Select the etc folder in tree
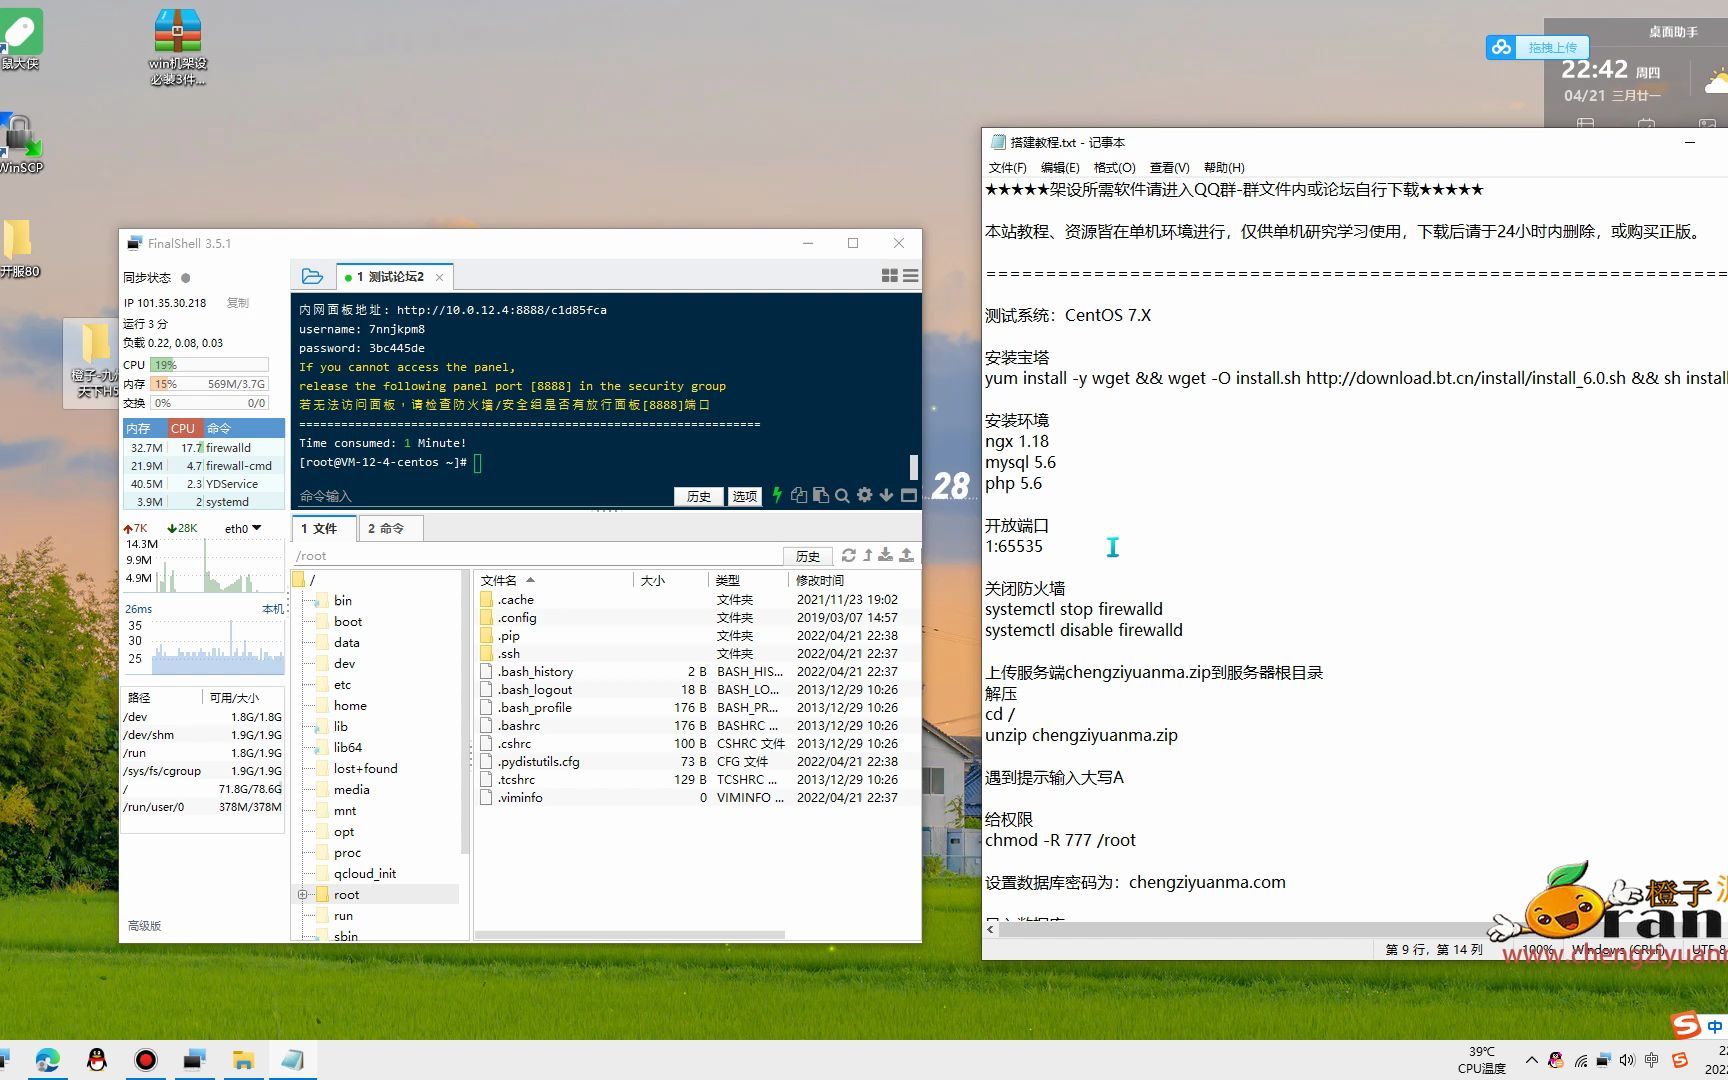This screenshot has width=1728, height=1080. pyautogui.click(x=342, y=685)
